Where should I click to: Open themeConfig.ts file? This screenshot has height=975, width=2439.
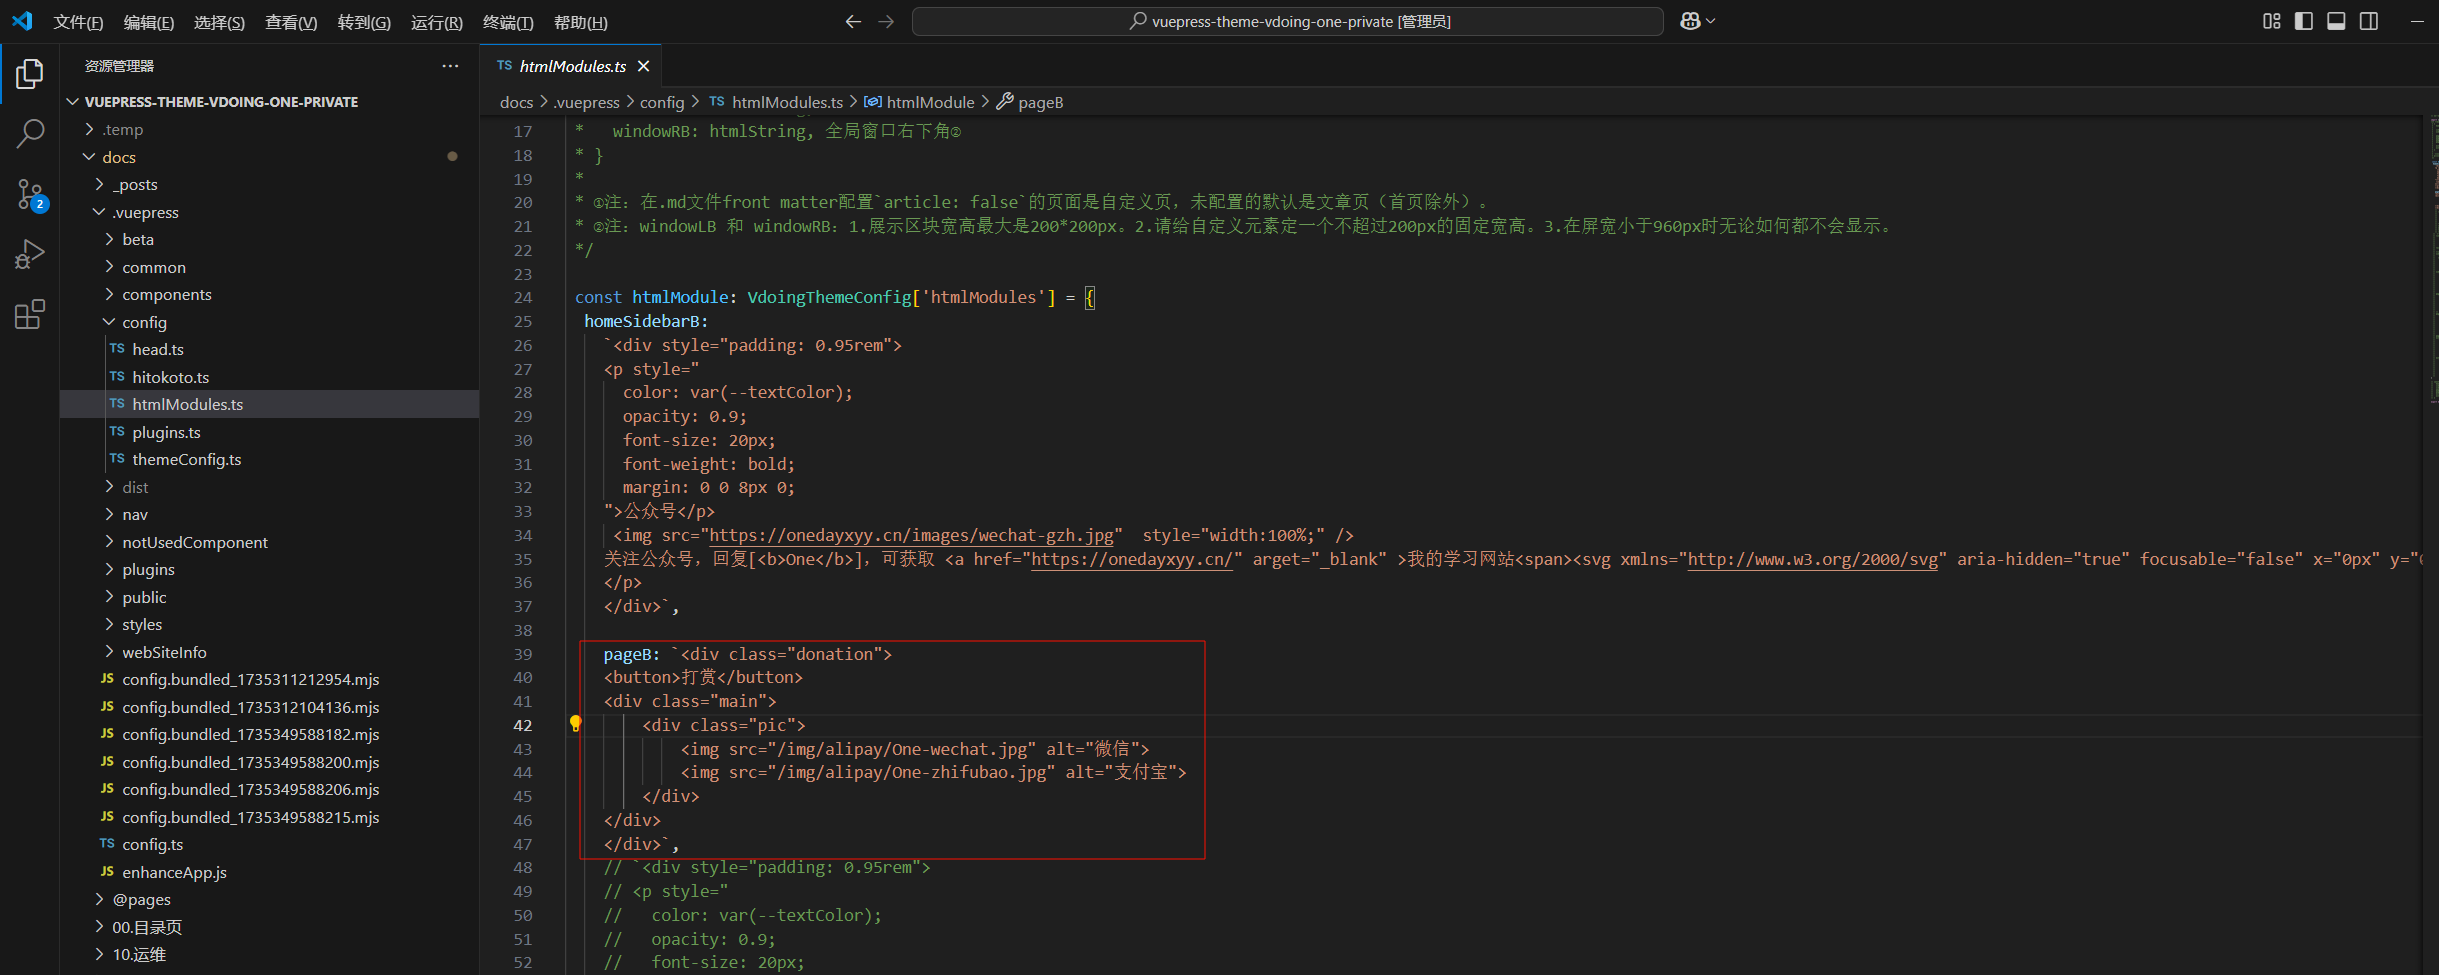[x=270, y=460]
